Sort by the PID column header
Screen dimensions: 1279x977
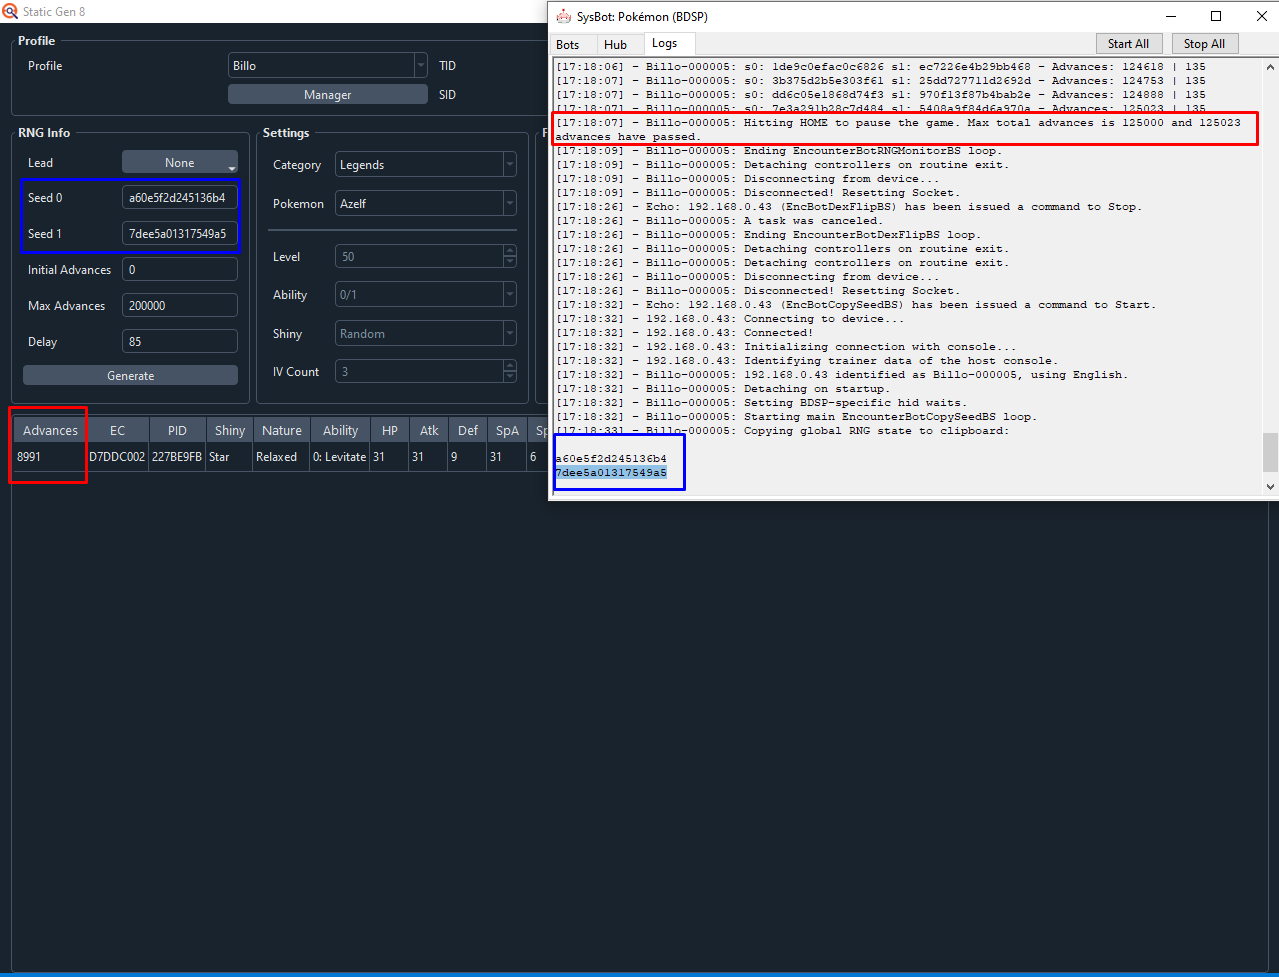point(177,430)
